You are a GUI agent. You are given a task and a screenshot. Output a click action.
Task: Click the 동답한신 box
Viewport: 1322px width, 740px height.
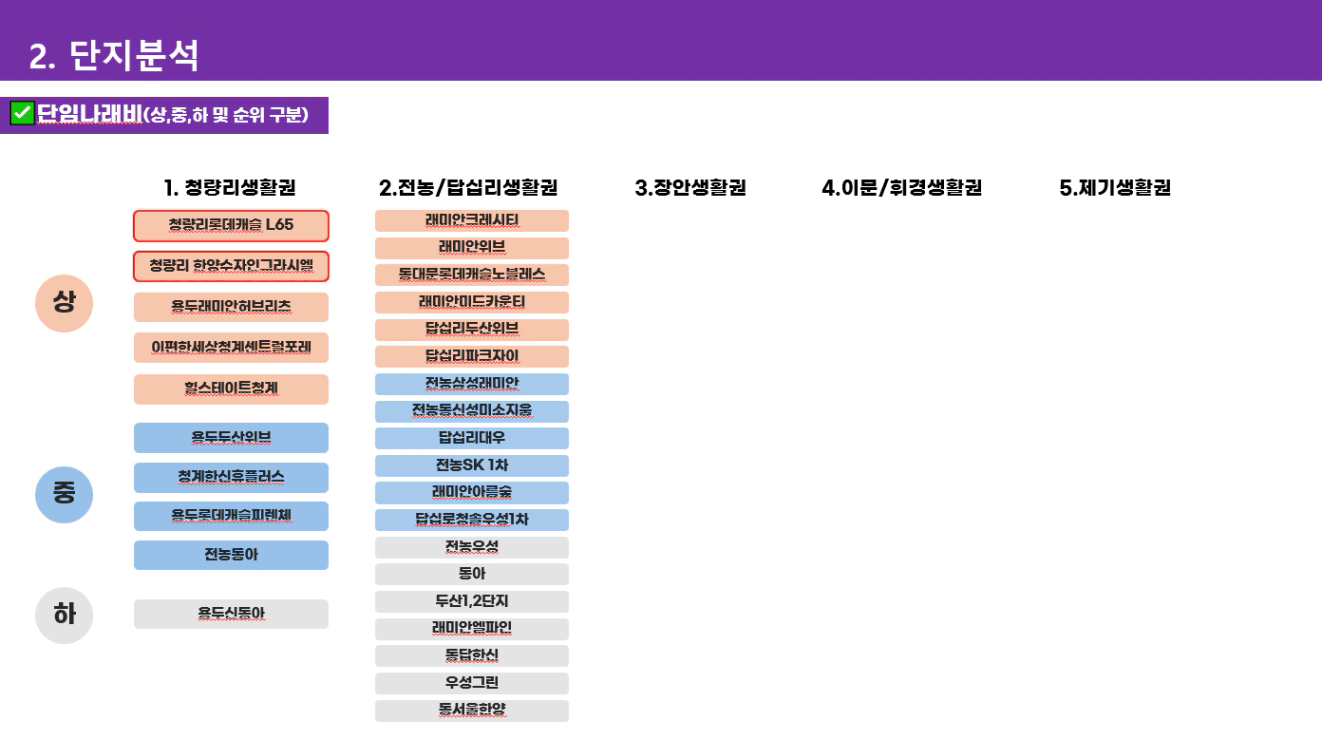click(472, 656)
